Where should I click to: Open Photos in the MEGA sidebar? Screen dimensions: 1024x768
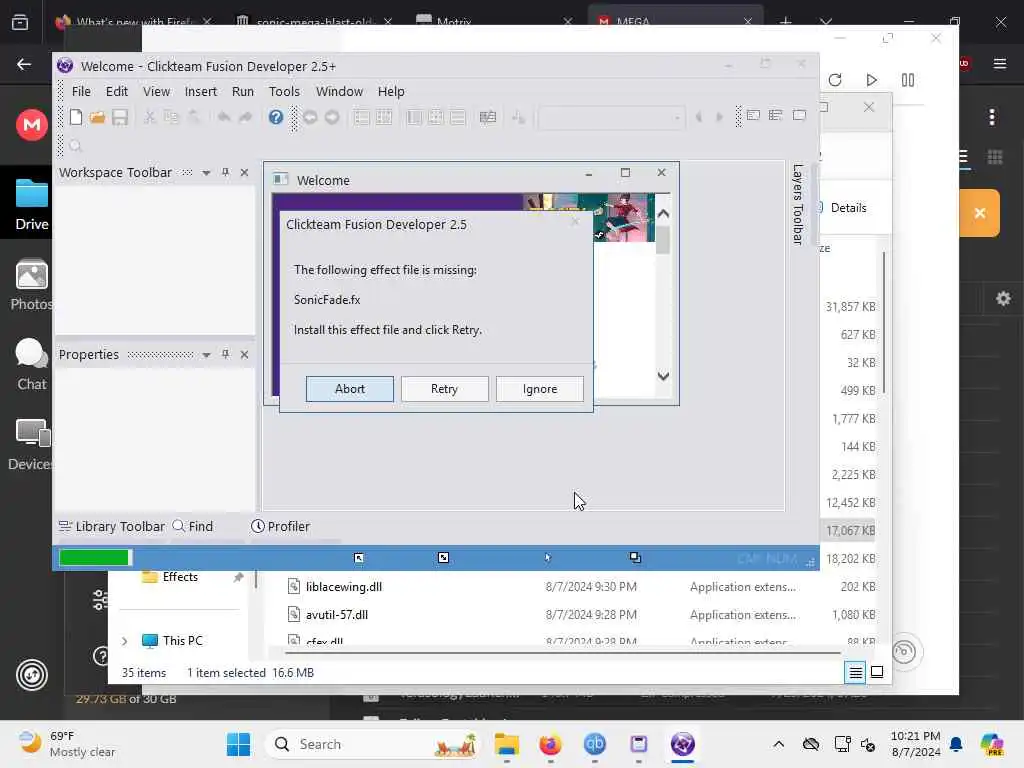click(31, 284)
